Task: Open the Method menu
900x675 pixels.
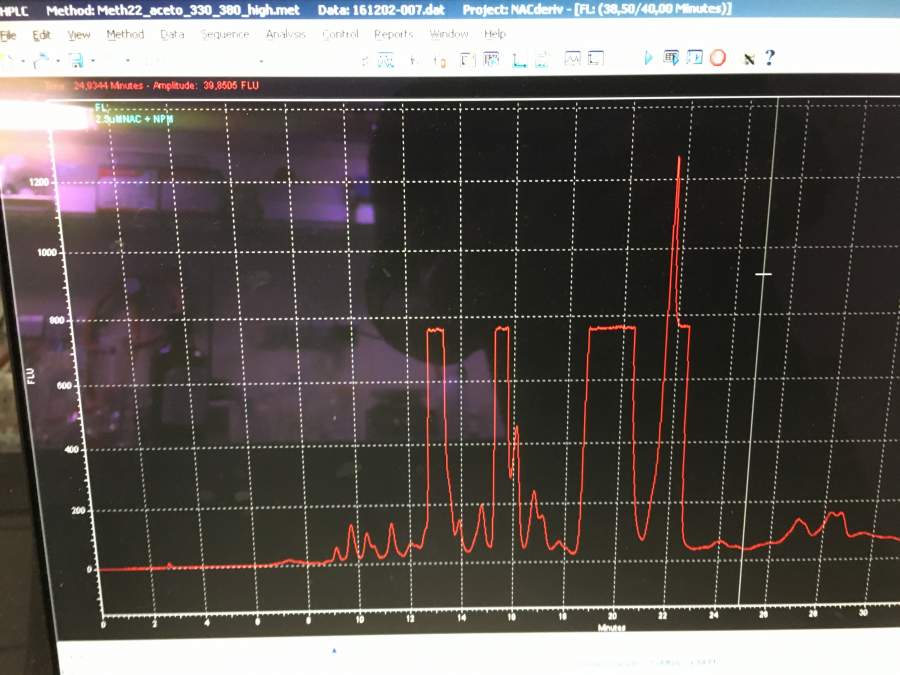Action: coord(125,34)
